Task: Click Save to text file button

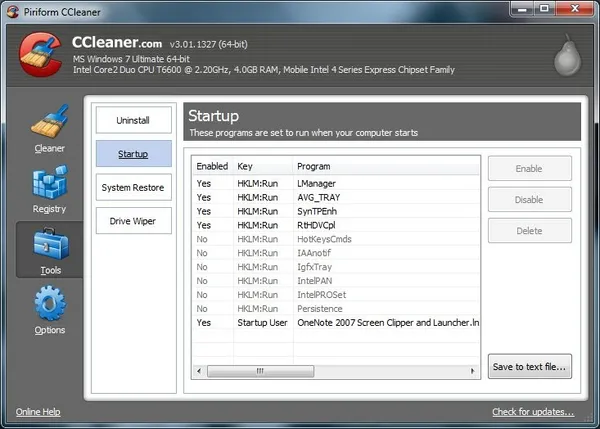Action: coord(530,367)
